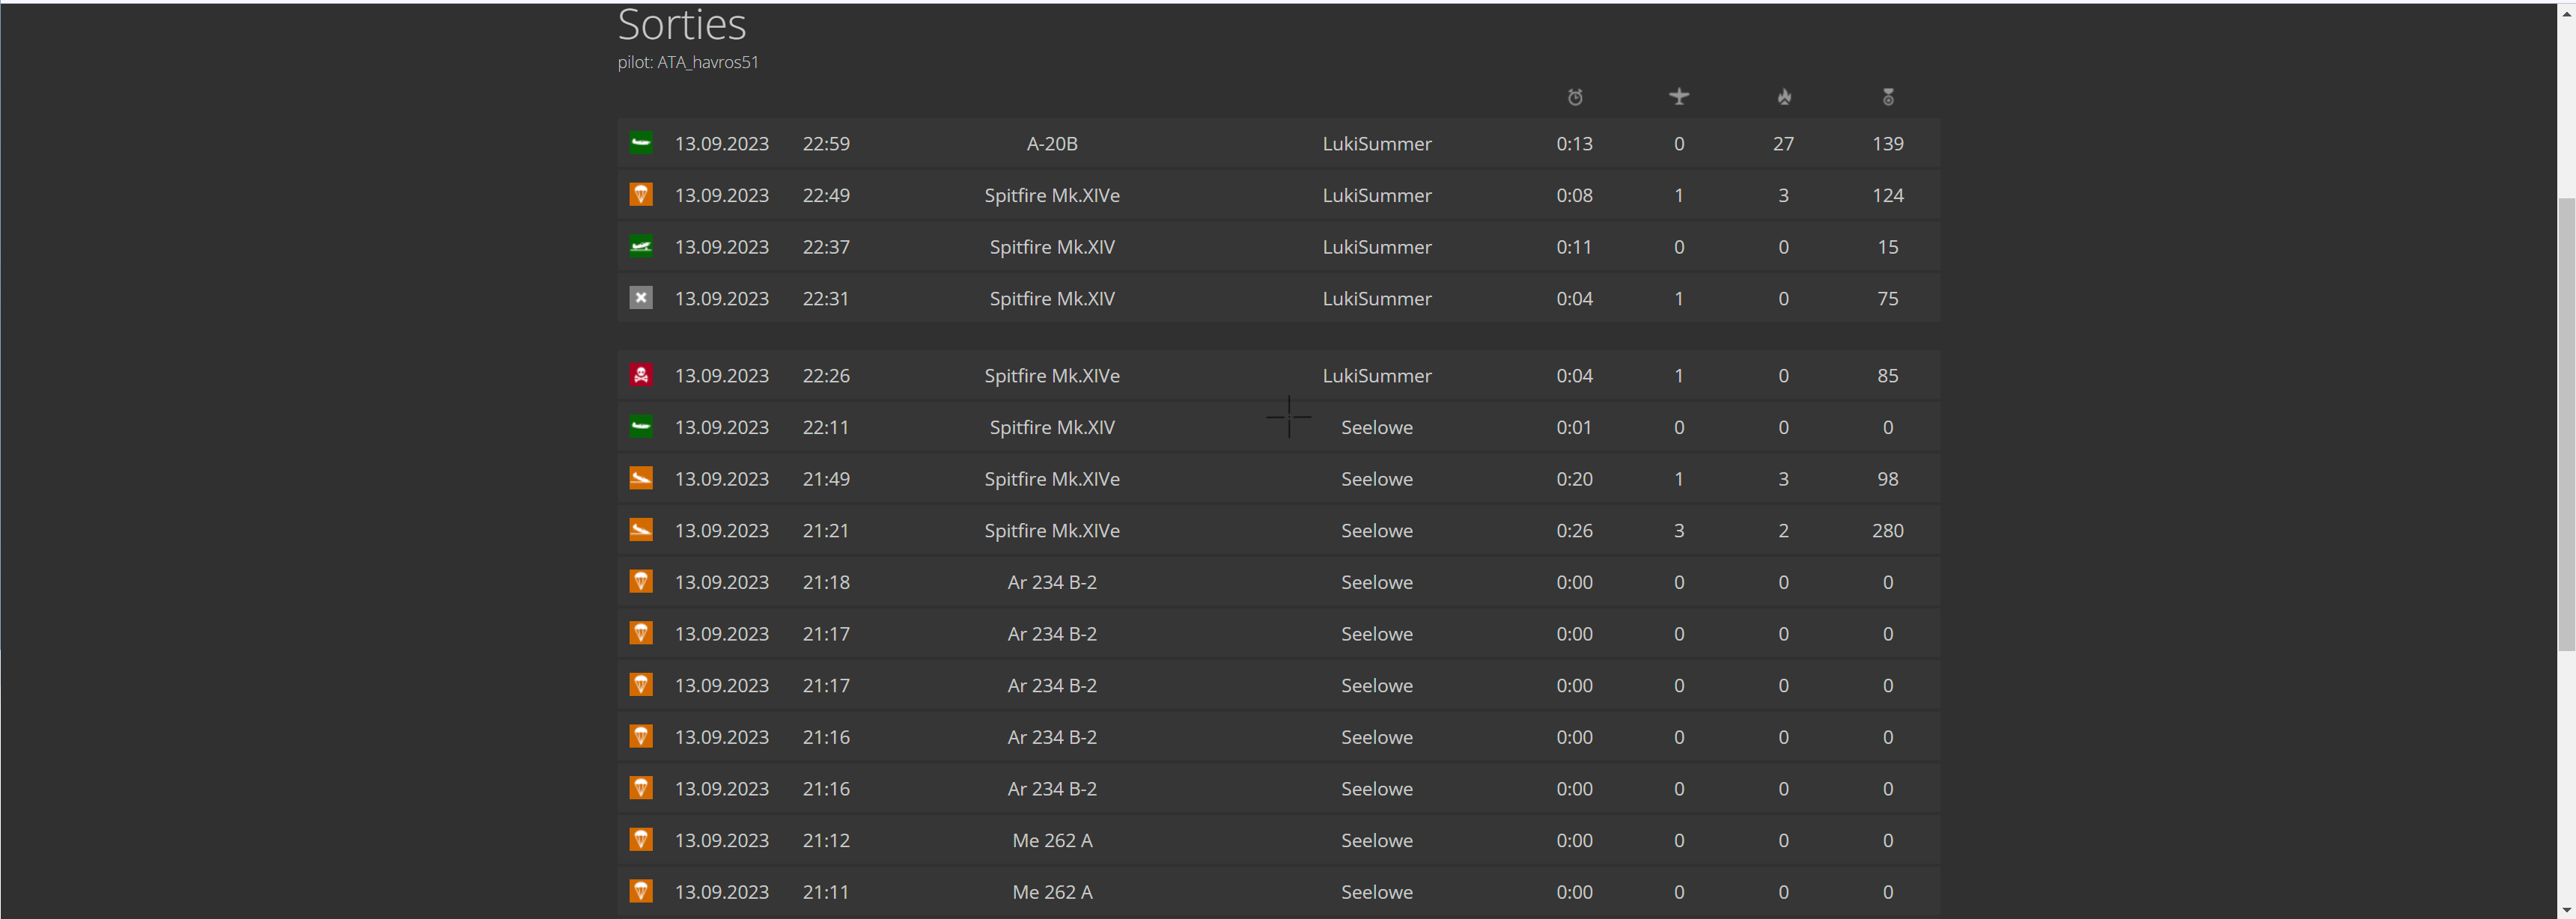Screen dimensions: 2576x919
Task: Click in-flight green icon of 22:37 sortie
Action: (x=641, y=246)
